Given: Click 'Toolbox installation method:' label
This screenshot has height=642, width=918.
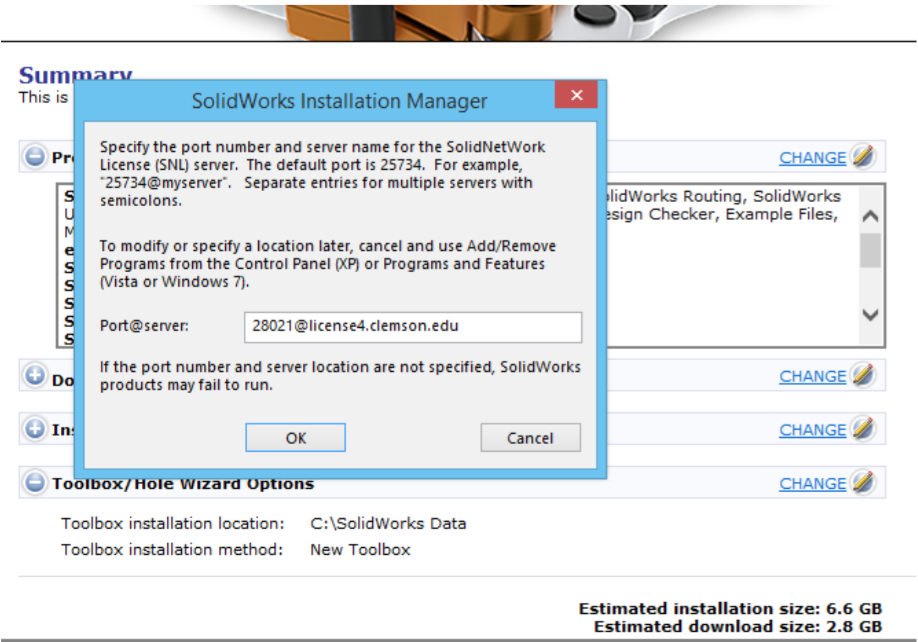Looking at the screenshot, I should [x=172, y=550].
